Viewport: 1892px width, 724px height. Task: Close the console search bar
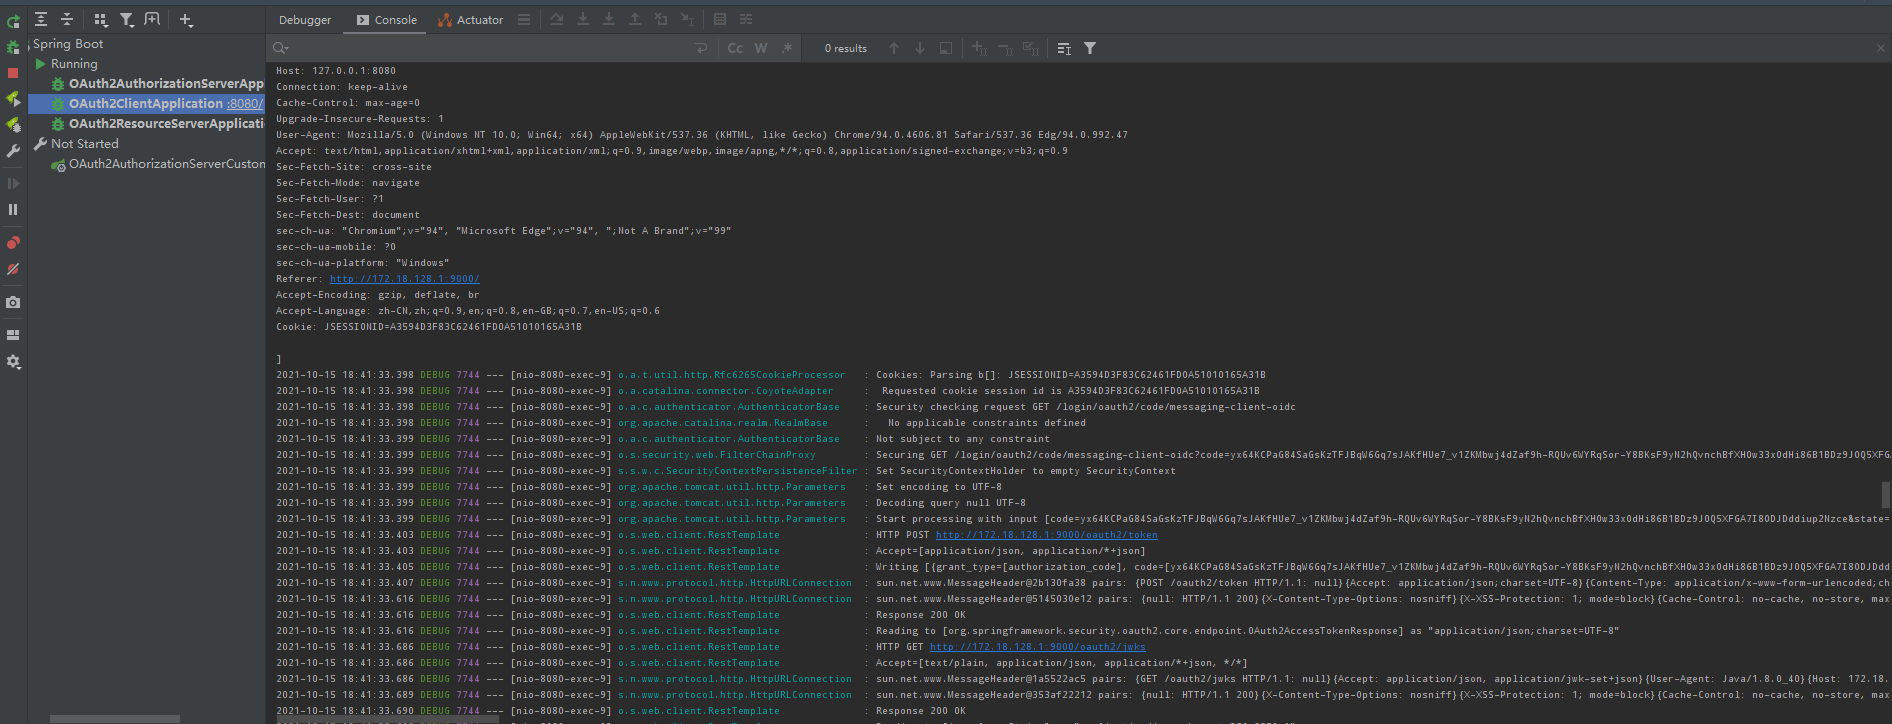(x=1880, y=48)
